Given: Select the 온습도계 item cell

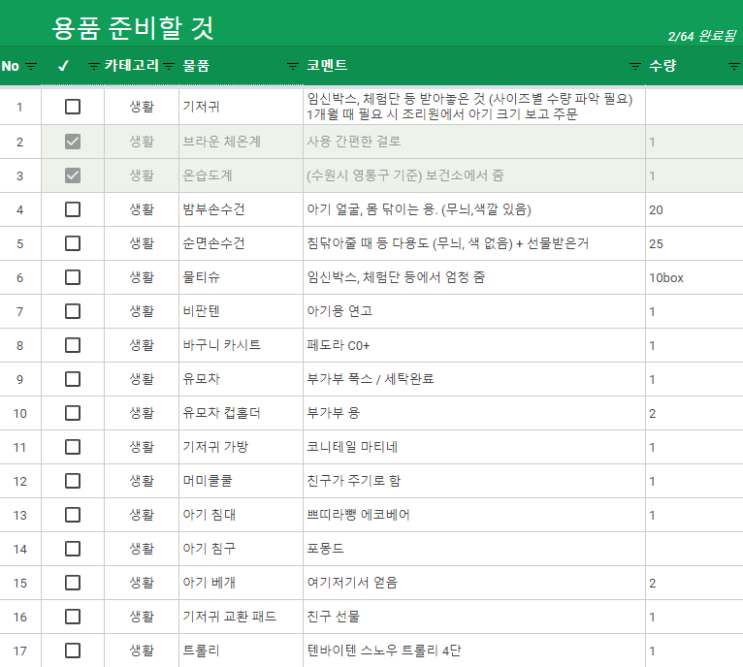Looking at the screenshot, I should tap(241, 176).
